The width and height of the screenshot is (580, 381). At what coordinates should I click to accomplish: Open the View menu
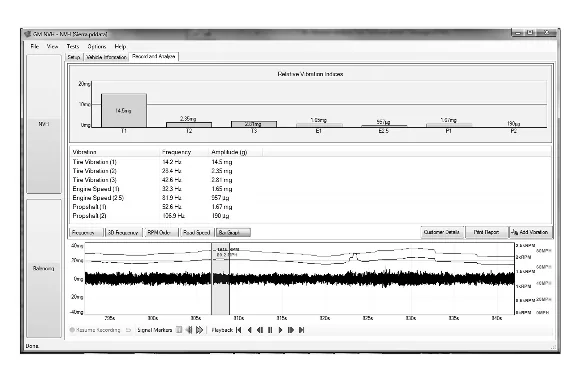click(x=53, y=46)
